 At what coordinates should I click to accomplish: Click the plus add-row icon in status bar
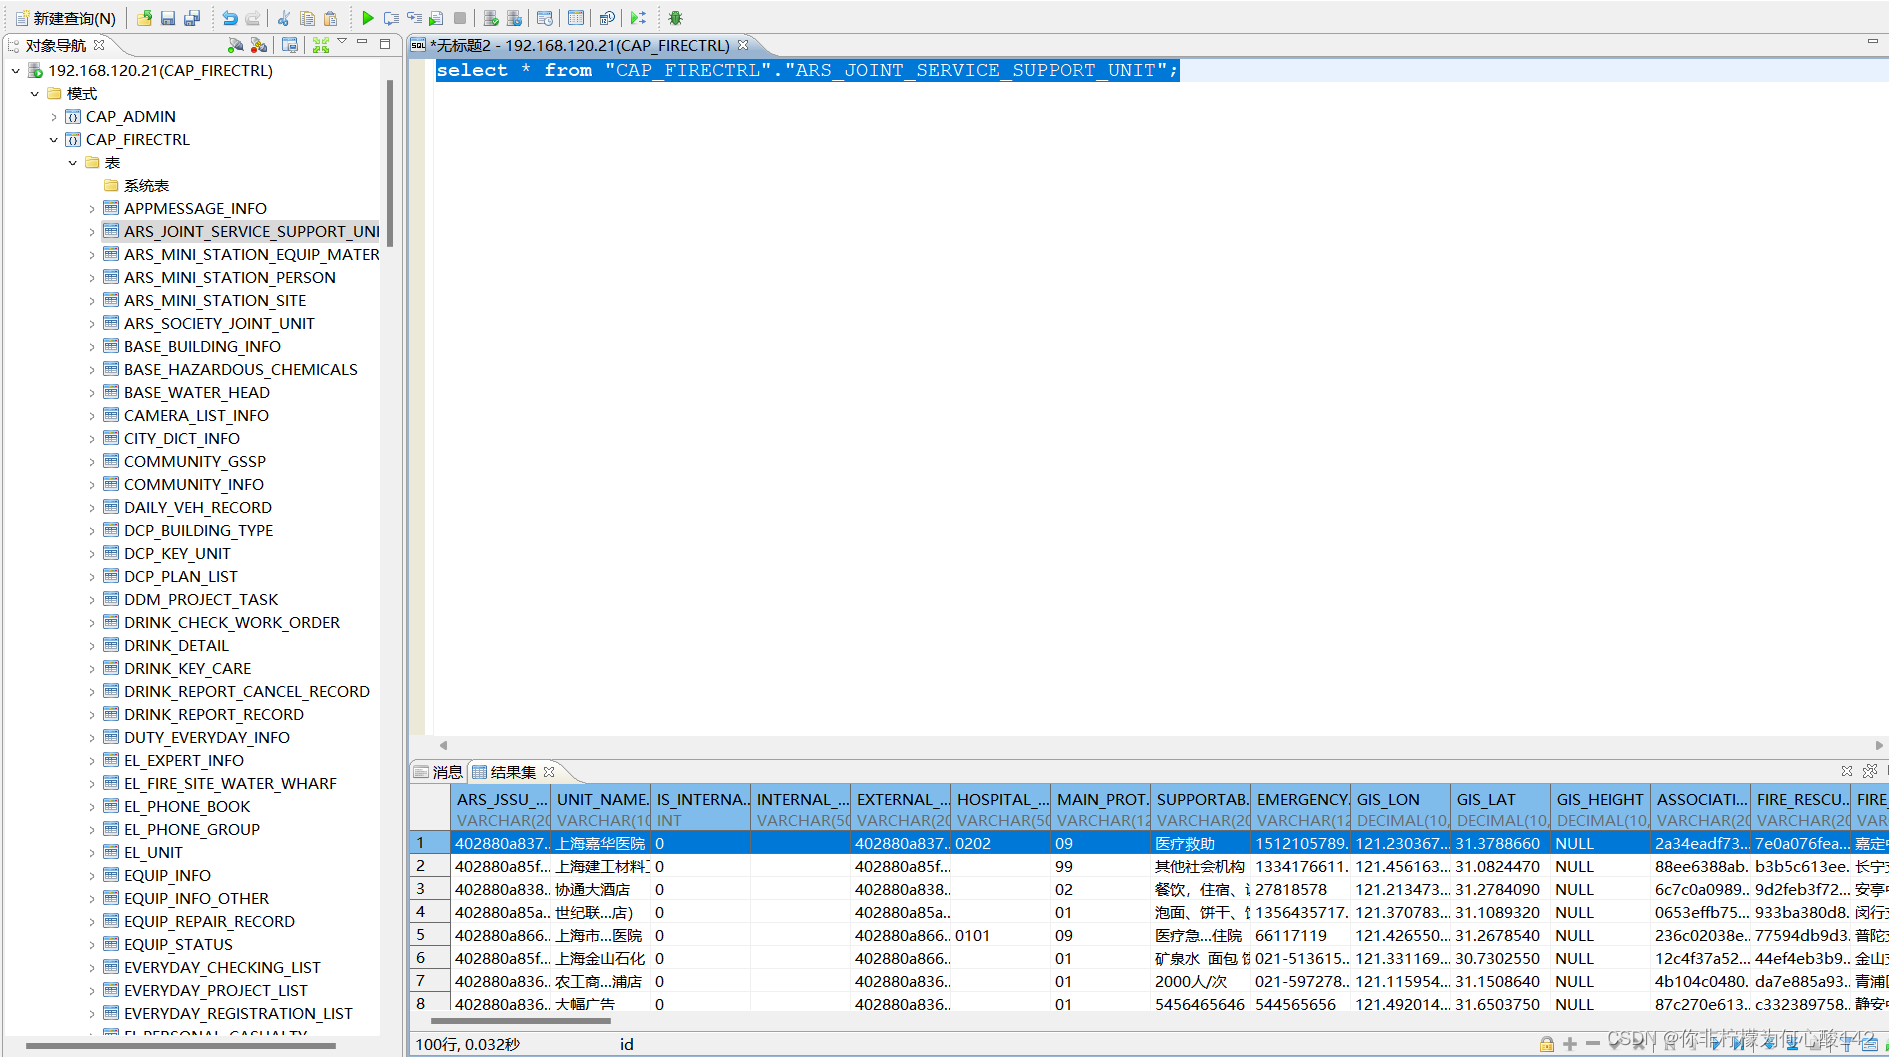1570,1044
